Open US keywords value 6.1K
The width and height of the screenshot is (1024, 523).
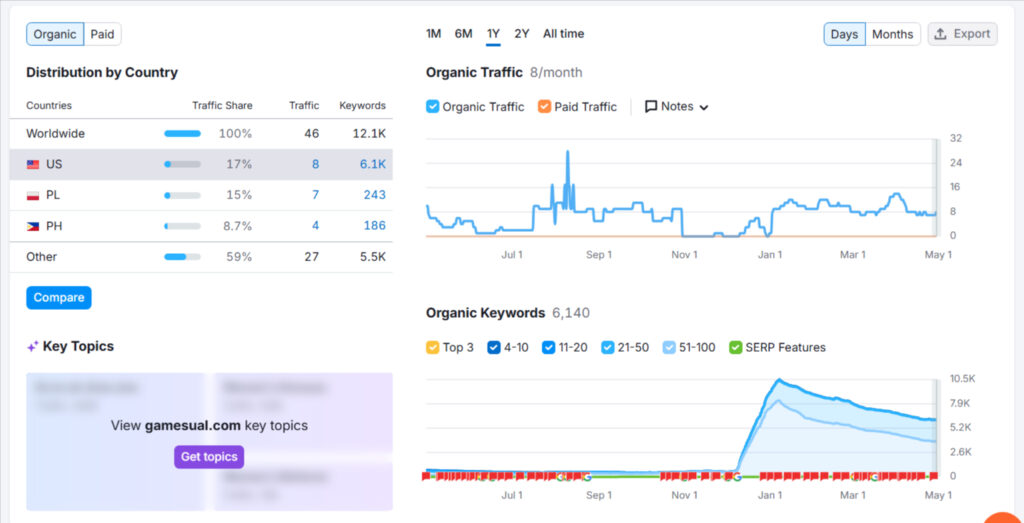(x=373, y=165)
